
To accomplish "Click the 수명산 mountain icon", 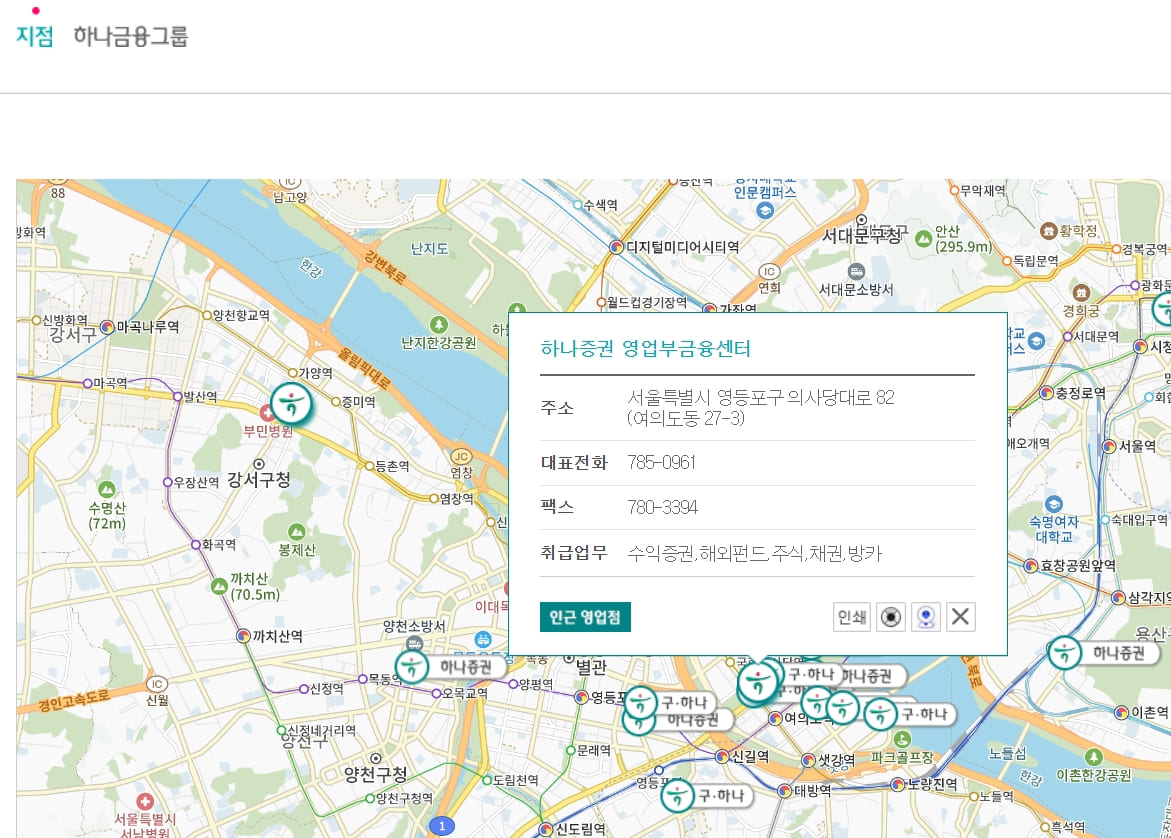I will pyautogui.click(x=107, y=489).
